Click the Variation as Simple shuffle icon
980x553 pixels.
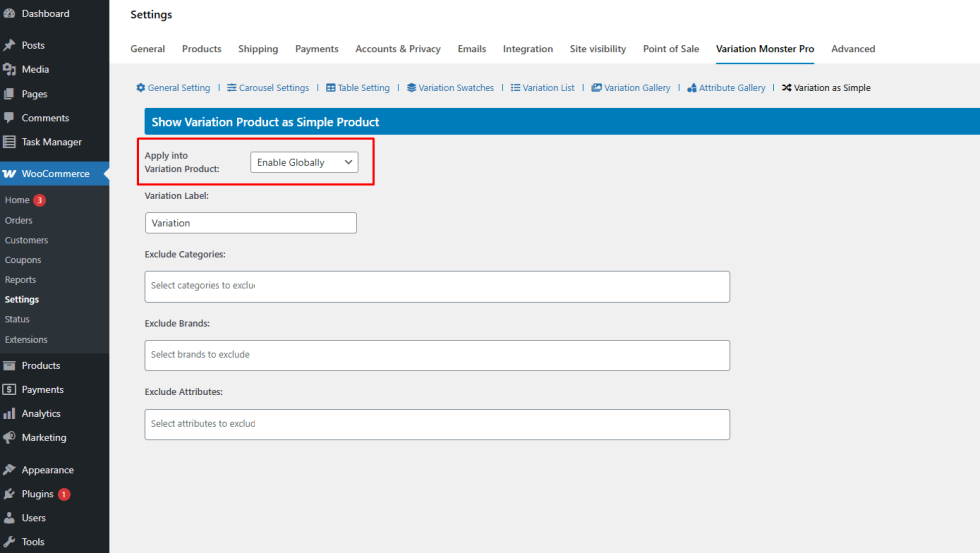(x=787, y=87)
